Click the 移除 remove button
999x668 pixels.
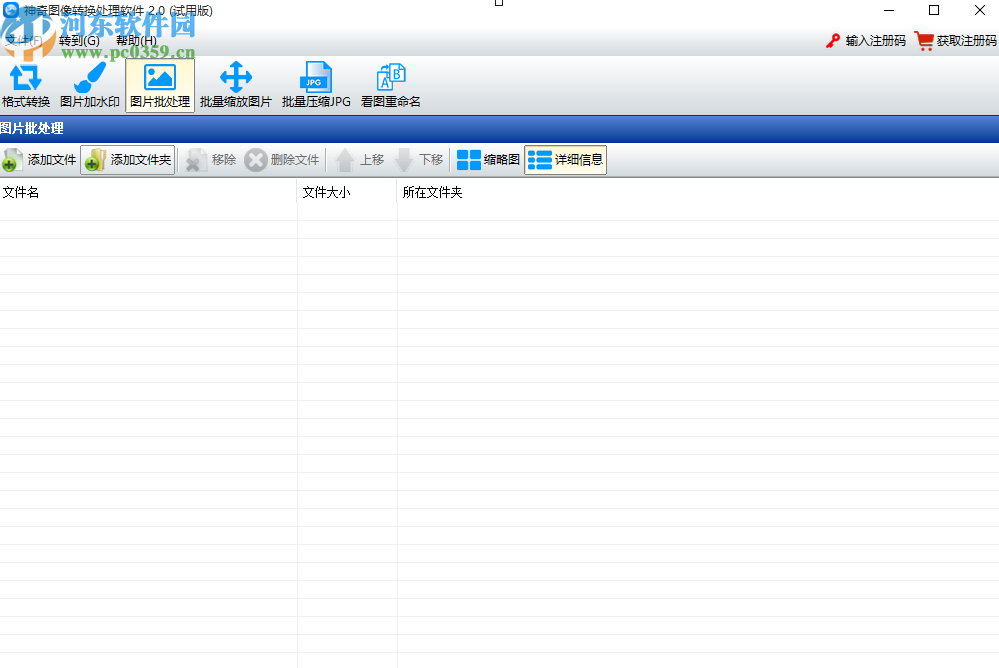pos(211,160)
